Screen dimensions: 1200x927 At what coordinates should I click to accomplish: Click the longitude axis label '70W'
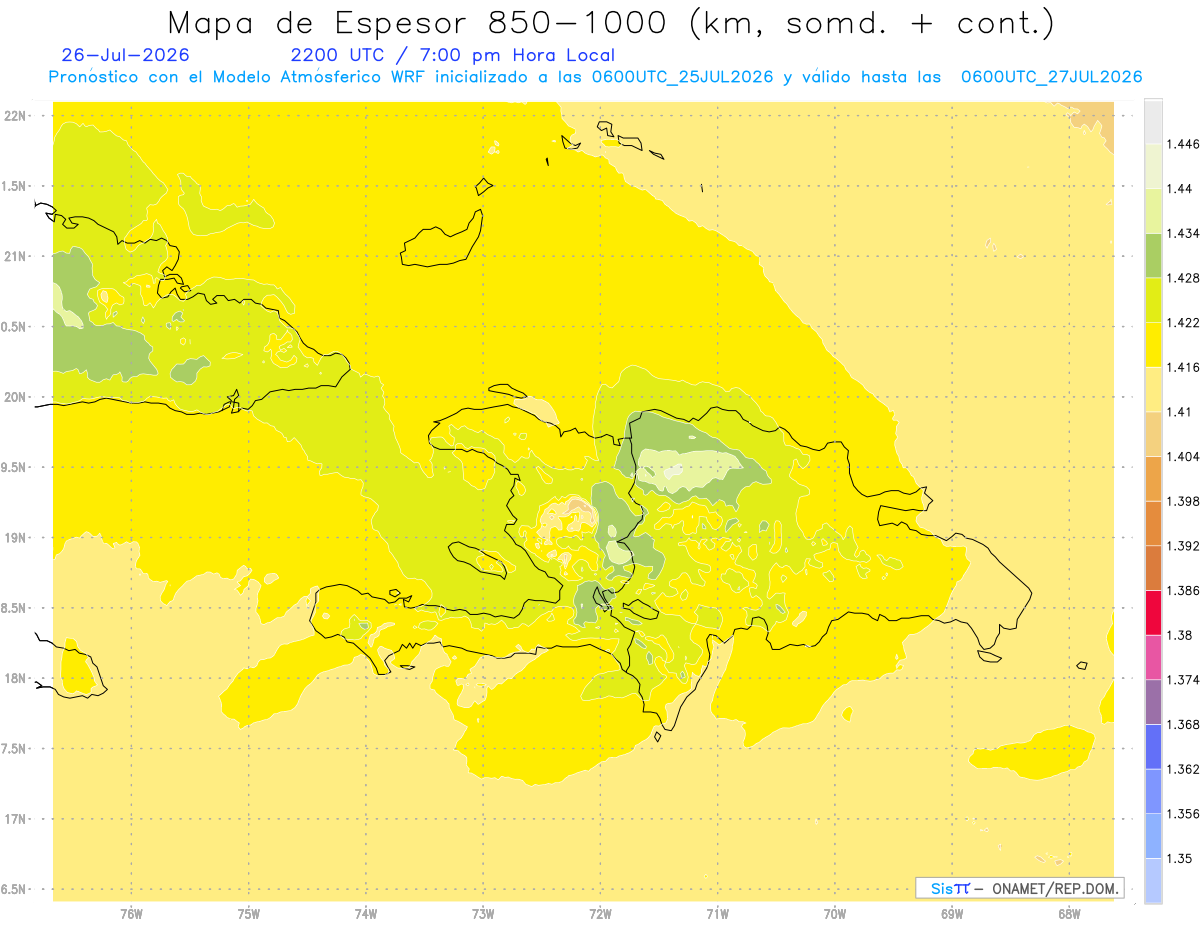tap(835, 913)
